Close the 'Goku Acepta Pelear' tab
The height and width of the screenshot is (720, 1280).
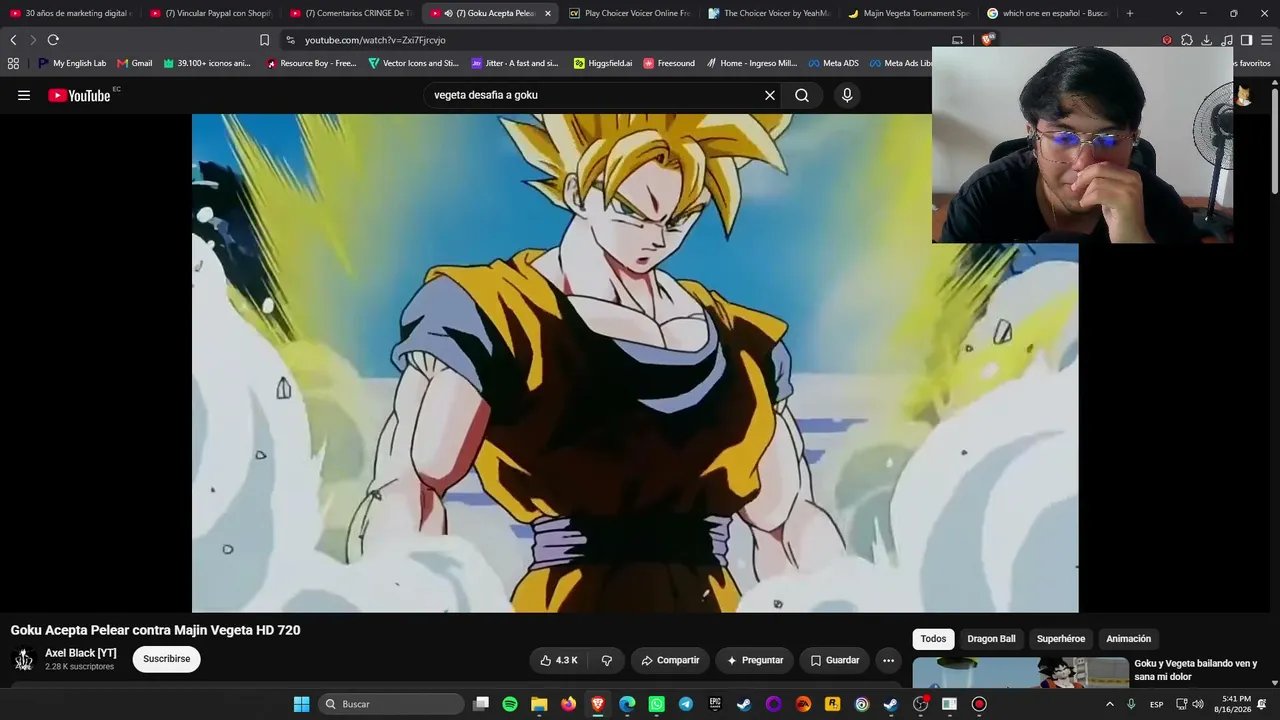coord(547,13)
